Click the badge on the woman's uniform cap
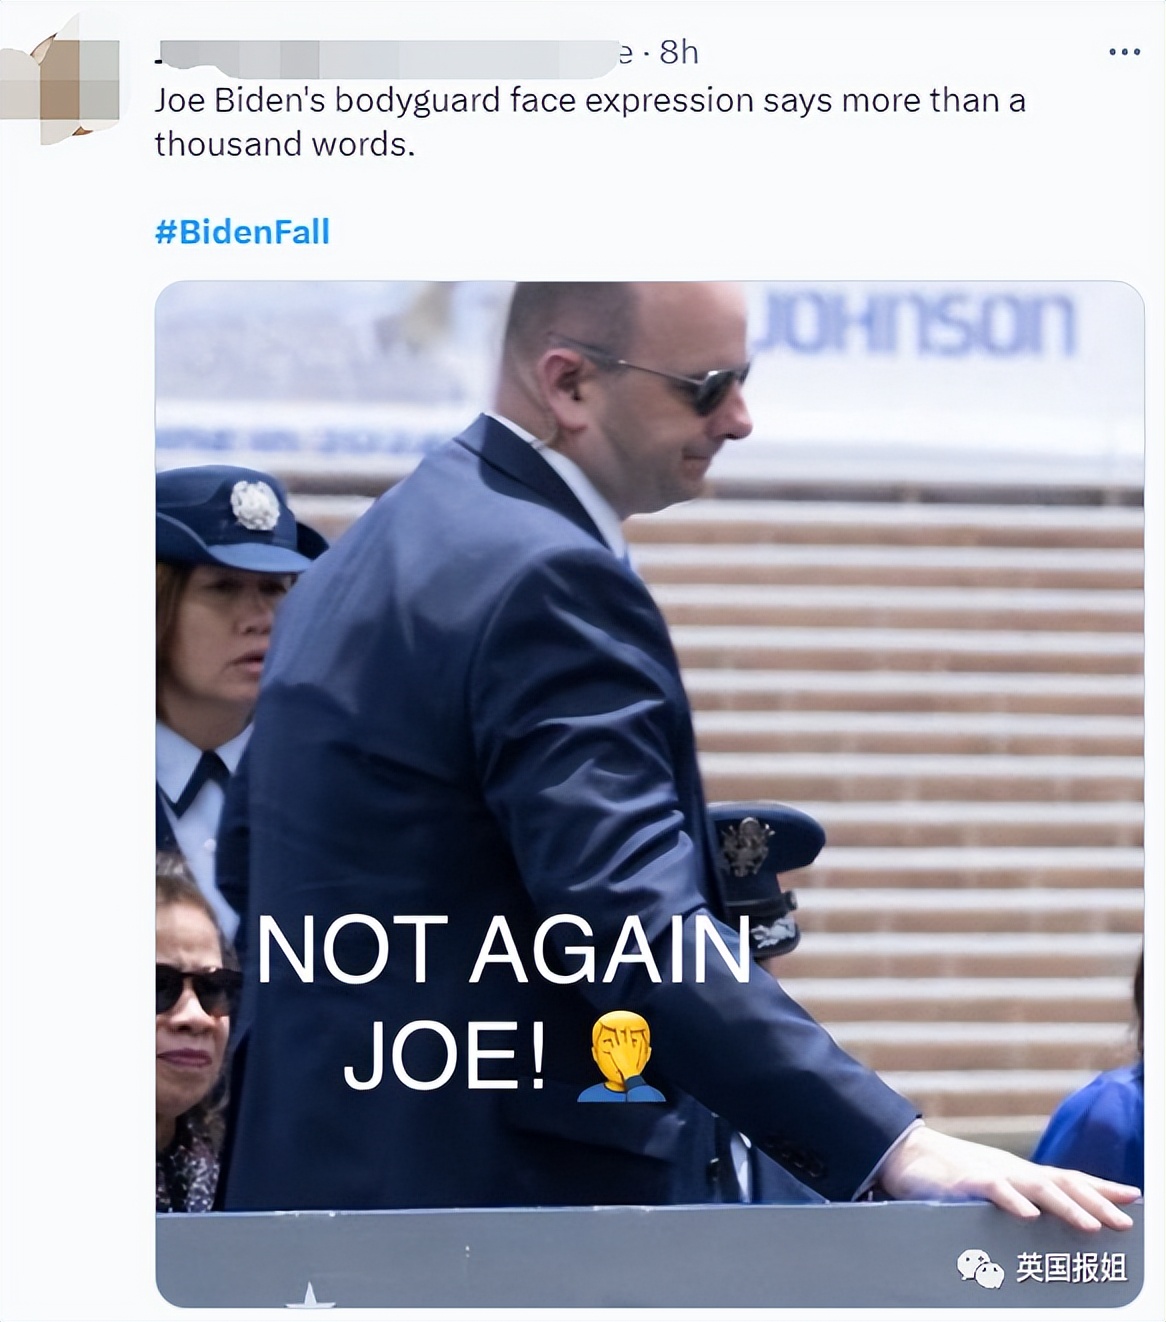This screenshot has width=1166, height=1322. (x=254, y=505)
